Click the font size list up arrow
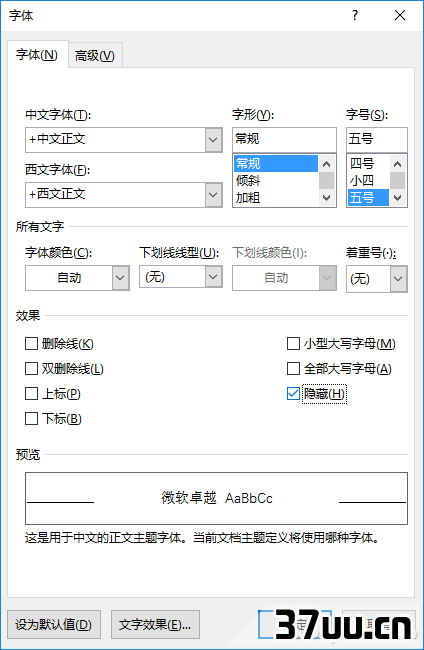The width and height of the screenshot is (424, 650). coord(397,164)
